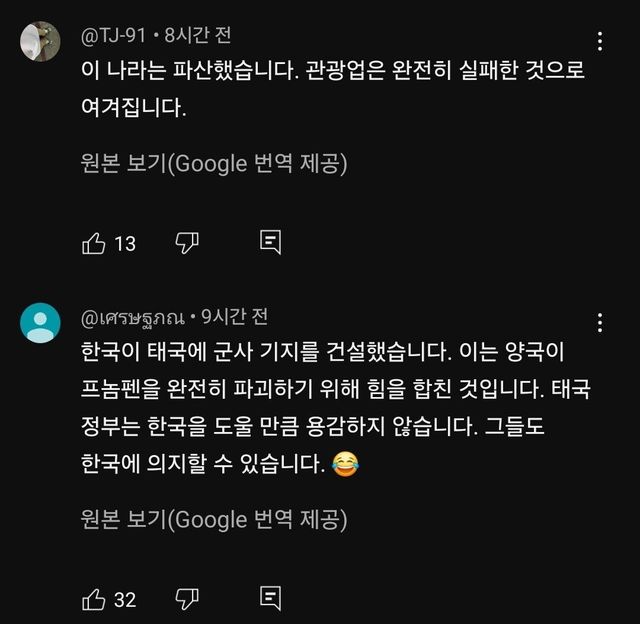
Task: Show original text of @TJ-91 comment
Action: coord(214,164)
